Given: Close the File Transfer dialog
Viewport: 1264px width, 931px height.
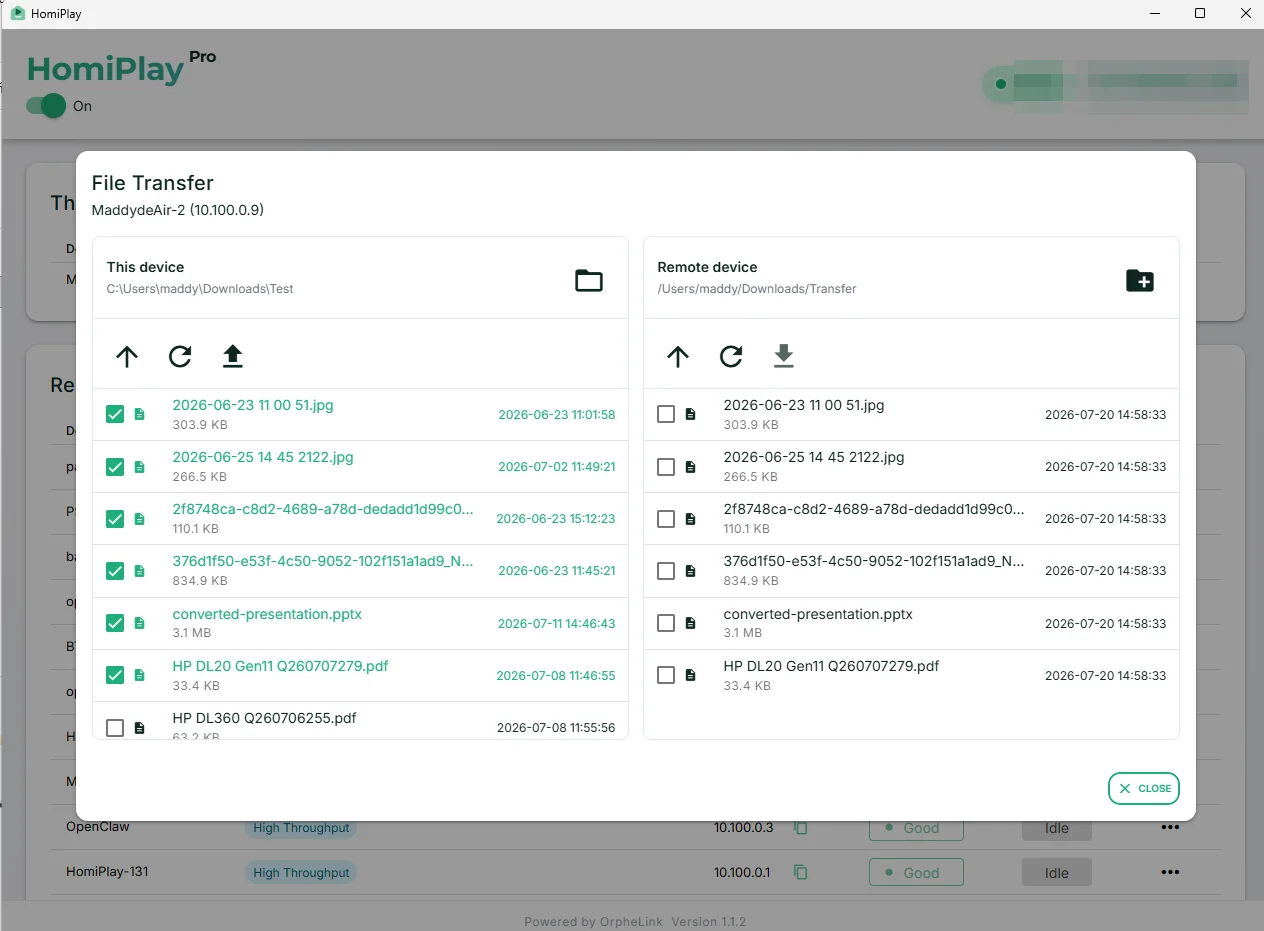Looking at the screenshot, I should tap(1144, 788).
